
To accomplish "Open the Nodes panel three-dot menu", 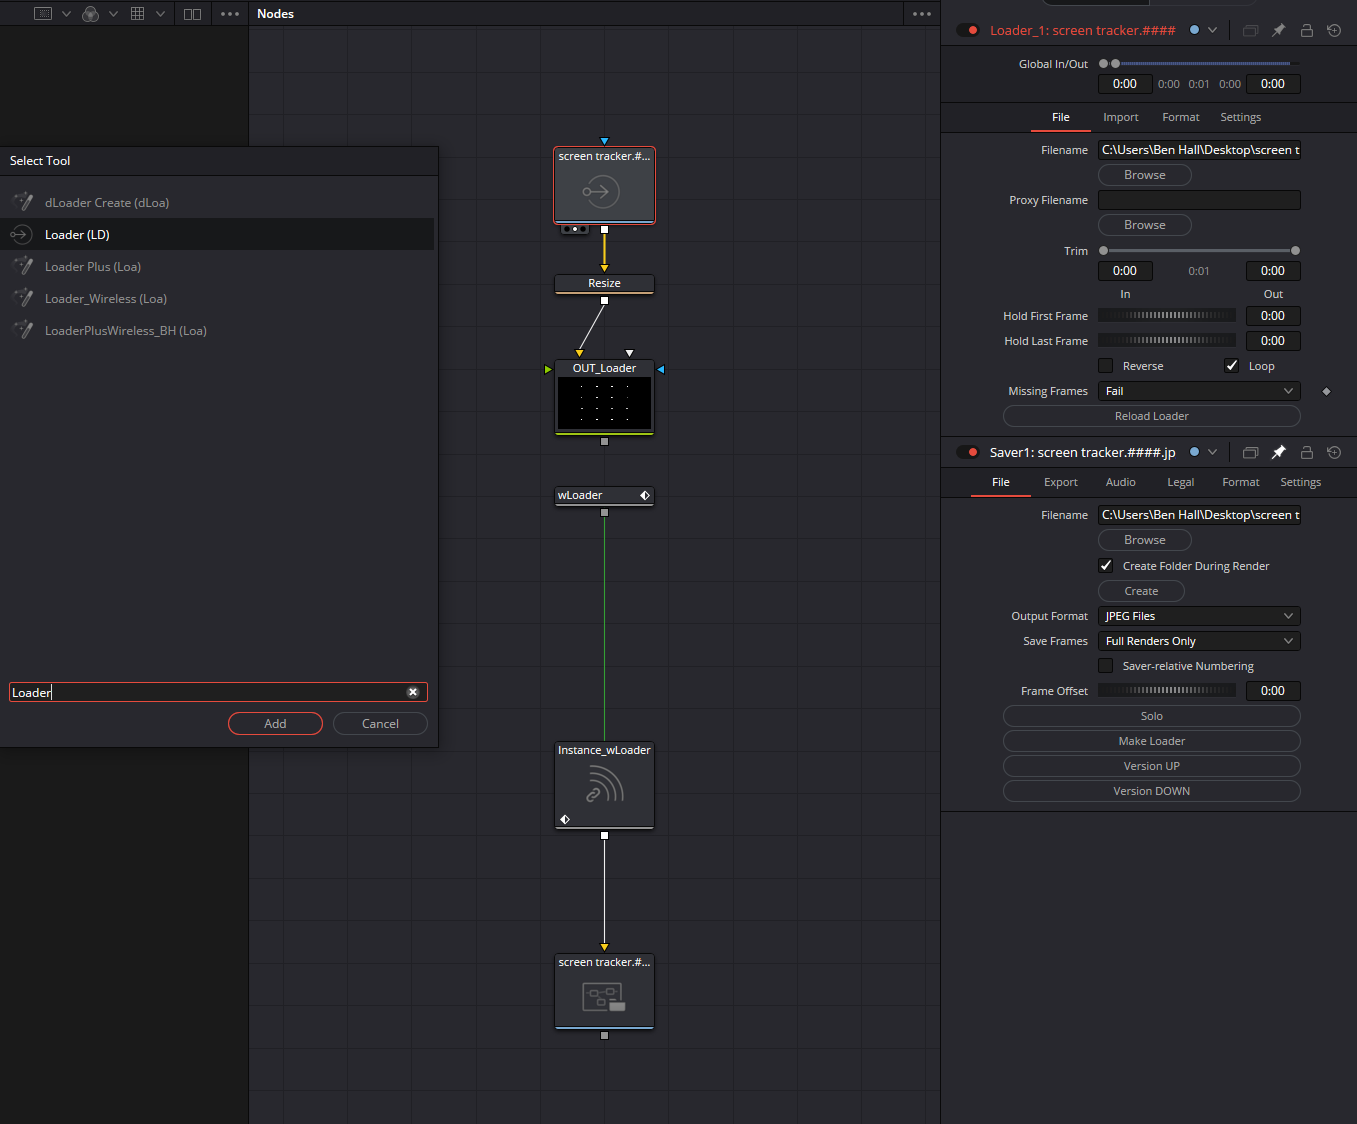I will click(x=922, y=14).
